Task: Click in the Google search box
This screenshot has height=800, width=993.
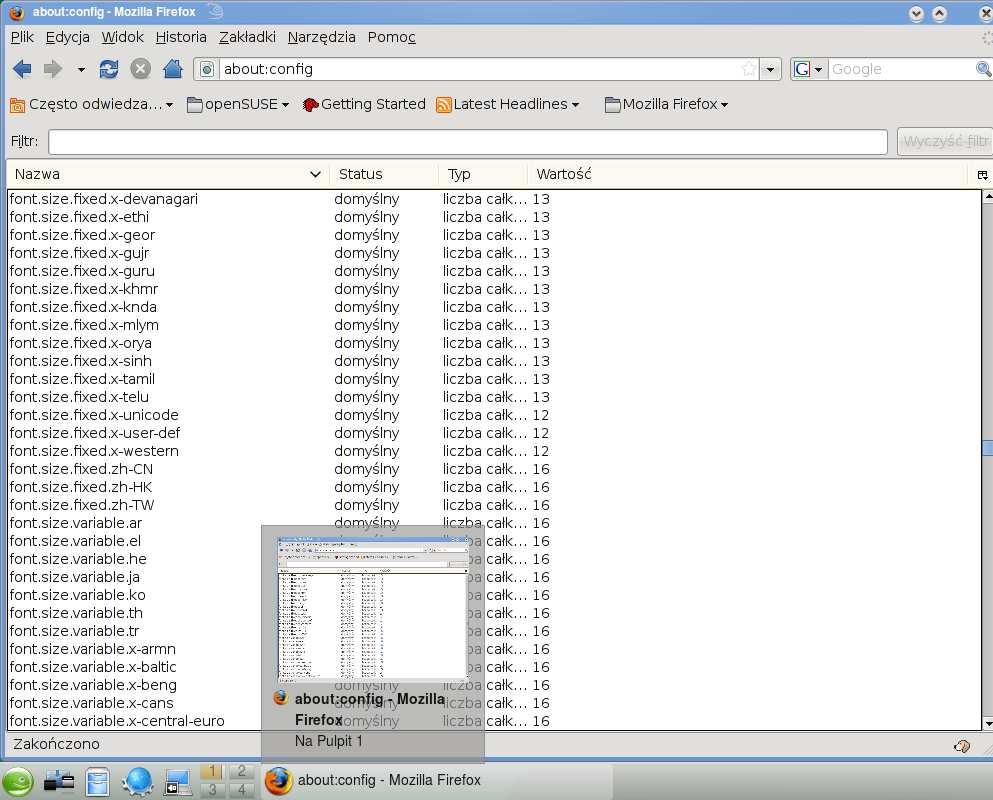Action: pyautogui.click(x=901, y=69)
